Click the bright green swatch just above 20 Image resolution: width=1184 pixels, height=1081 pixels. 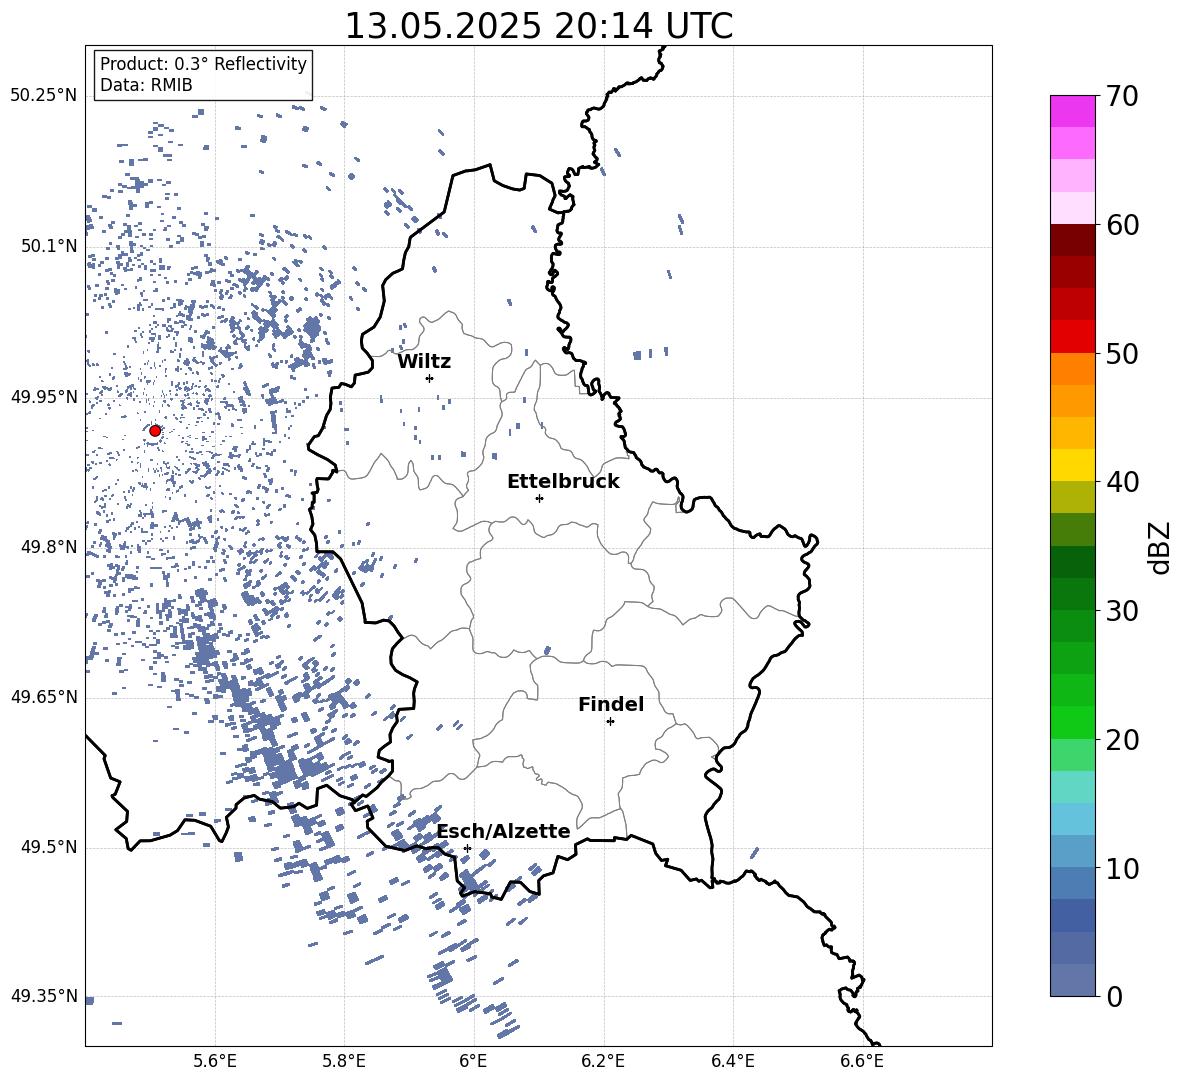[1073, 722]
